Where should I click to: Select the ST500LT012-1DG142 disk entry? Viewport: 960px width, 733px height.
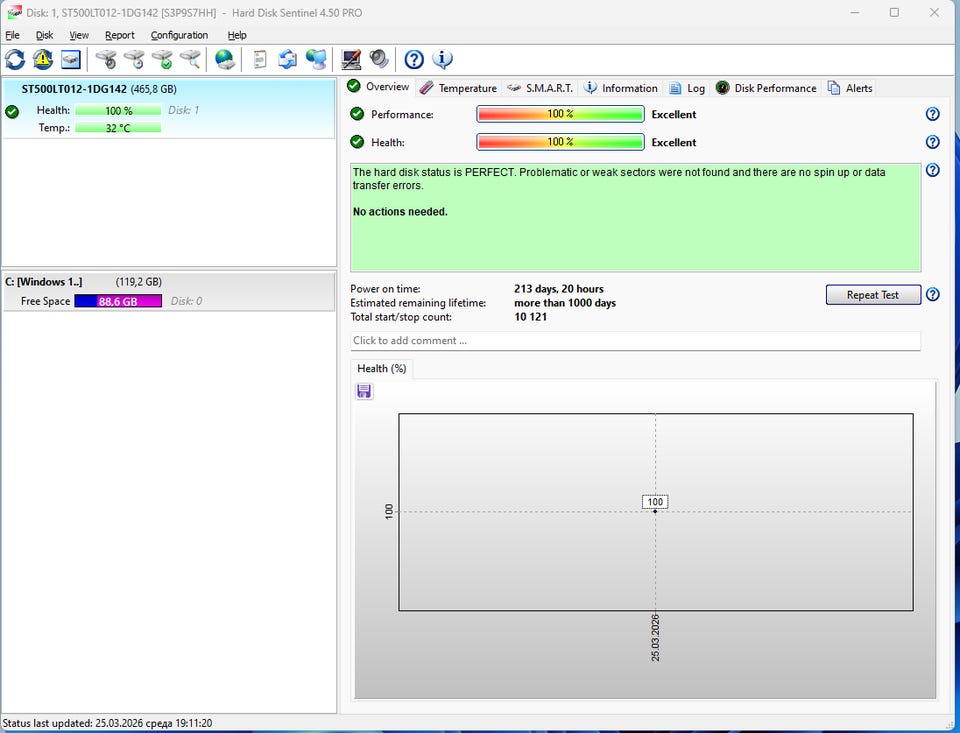pyautogui.click(x=99, y=89)
